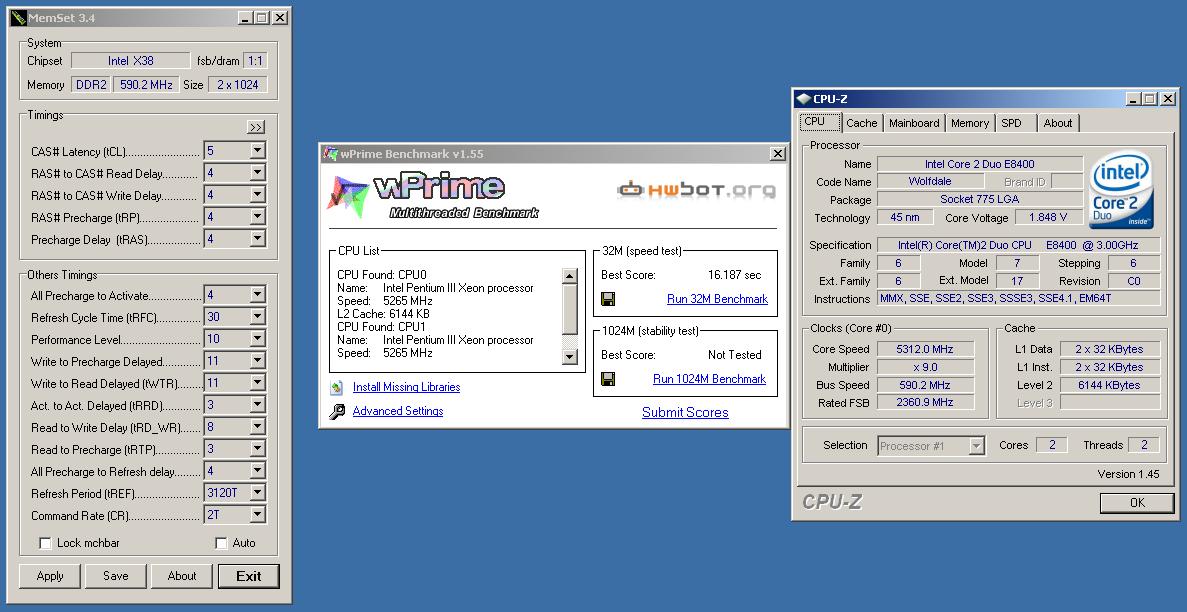Image resolution: width=1187 pixels, height=612 pixels.
Task: Open the About tab in CPU-Z
Action: (1058, 123)
